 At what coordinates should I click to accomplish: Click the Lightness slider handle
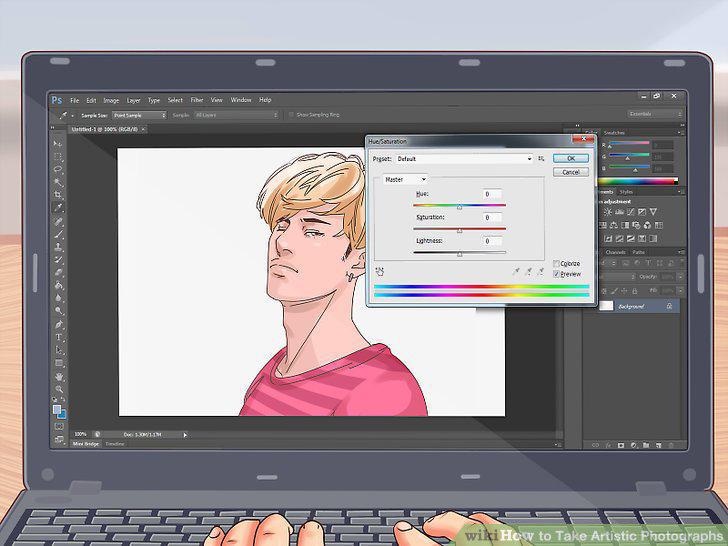coord(459,254)
